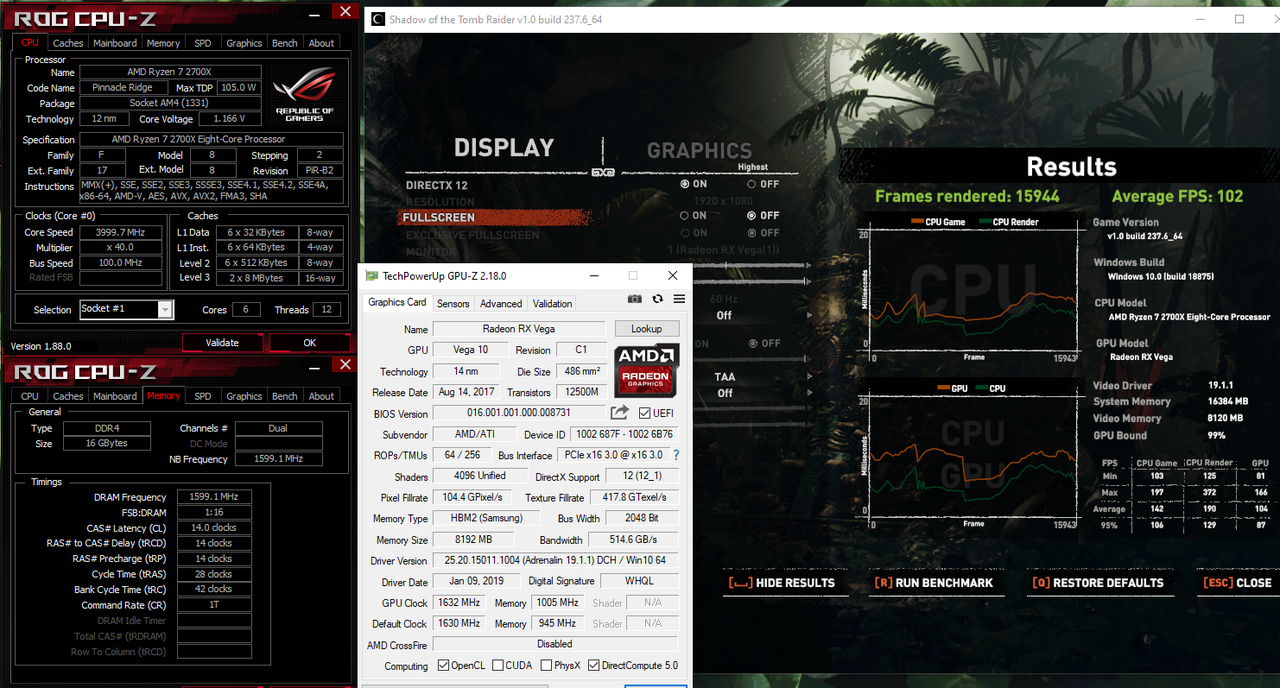Click the BIOS export arrow icon in GPU-Z
1280x688 pixels.
[x=620, y=412]
